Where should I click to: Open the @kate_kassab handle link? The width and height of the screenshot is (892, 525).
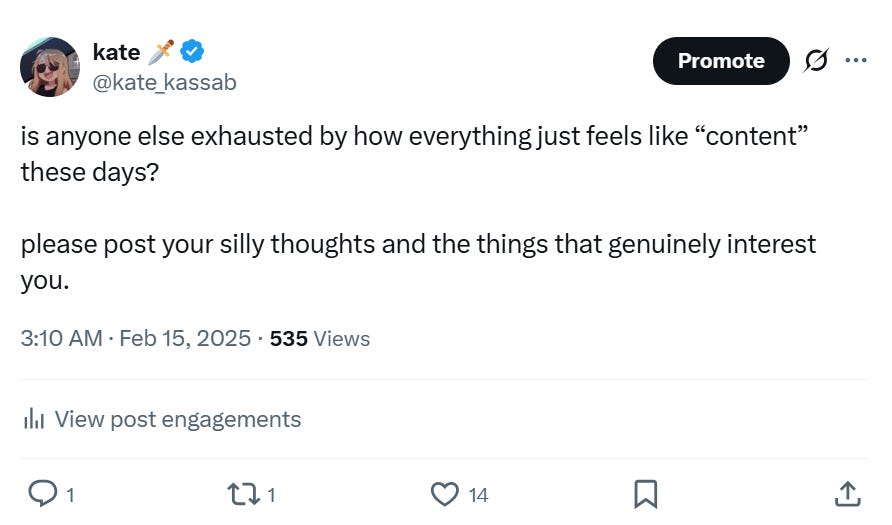click(x=164, y=82)
